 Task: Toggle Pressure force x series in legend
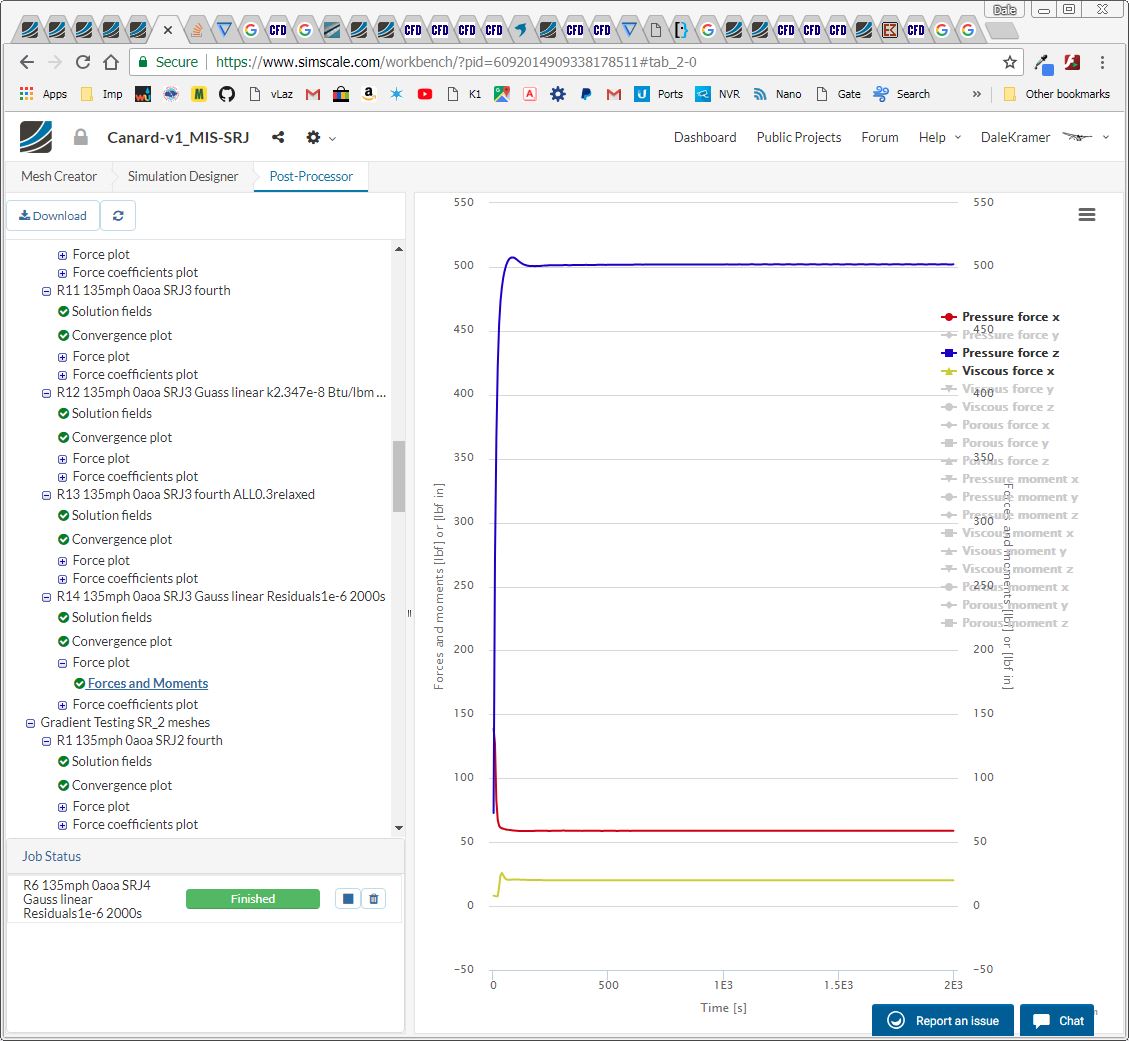click(1010, 317)
